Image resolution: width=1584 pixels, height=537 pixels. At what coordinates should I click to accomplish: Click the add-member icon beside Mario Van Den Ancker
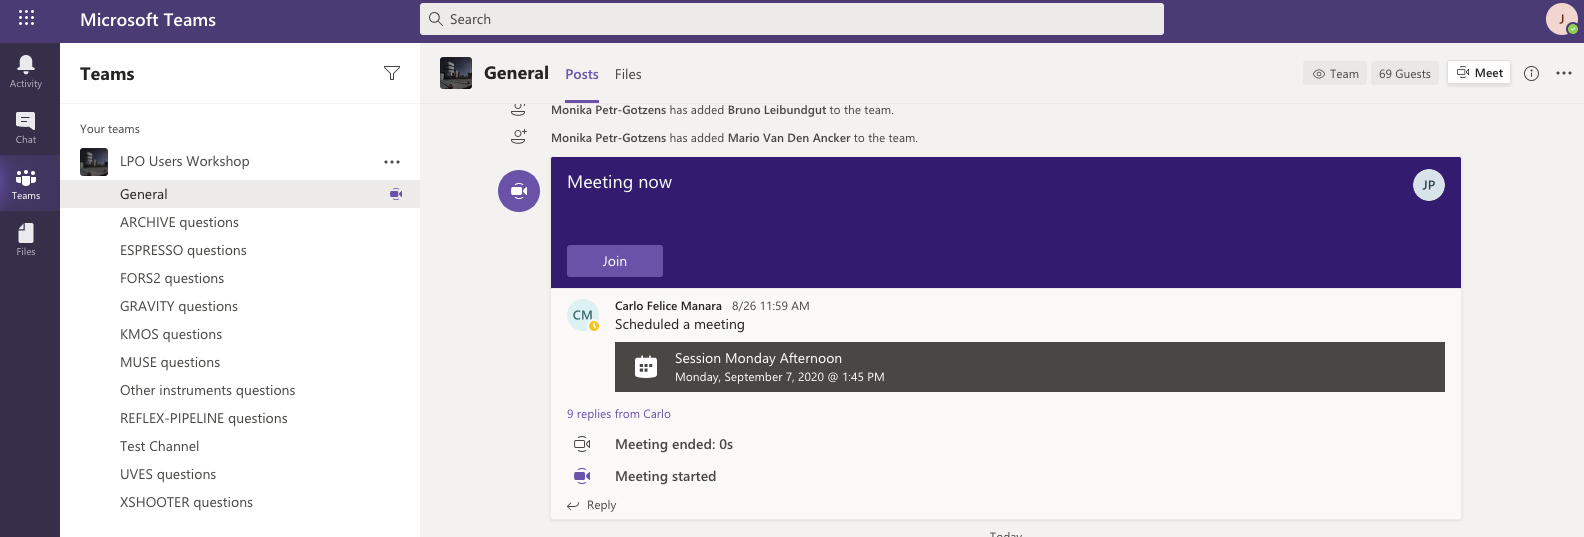point(518,137)
